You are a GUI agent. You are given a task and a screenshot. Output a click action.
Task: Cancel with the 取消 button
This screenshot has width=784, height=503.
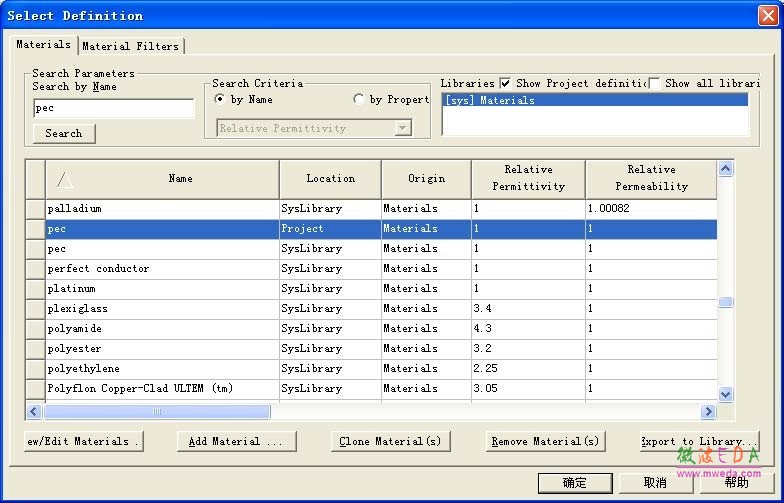pyautogui.click(x=656, y=483)
